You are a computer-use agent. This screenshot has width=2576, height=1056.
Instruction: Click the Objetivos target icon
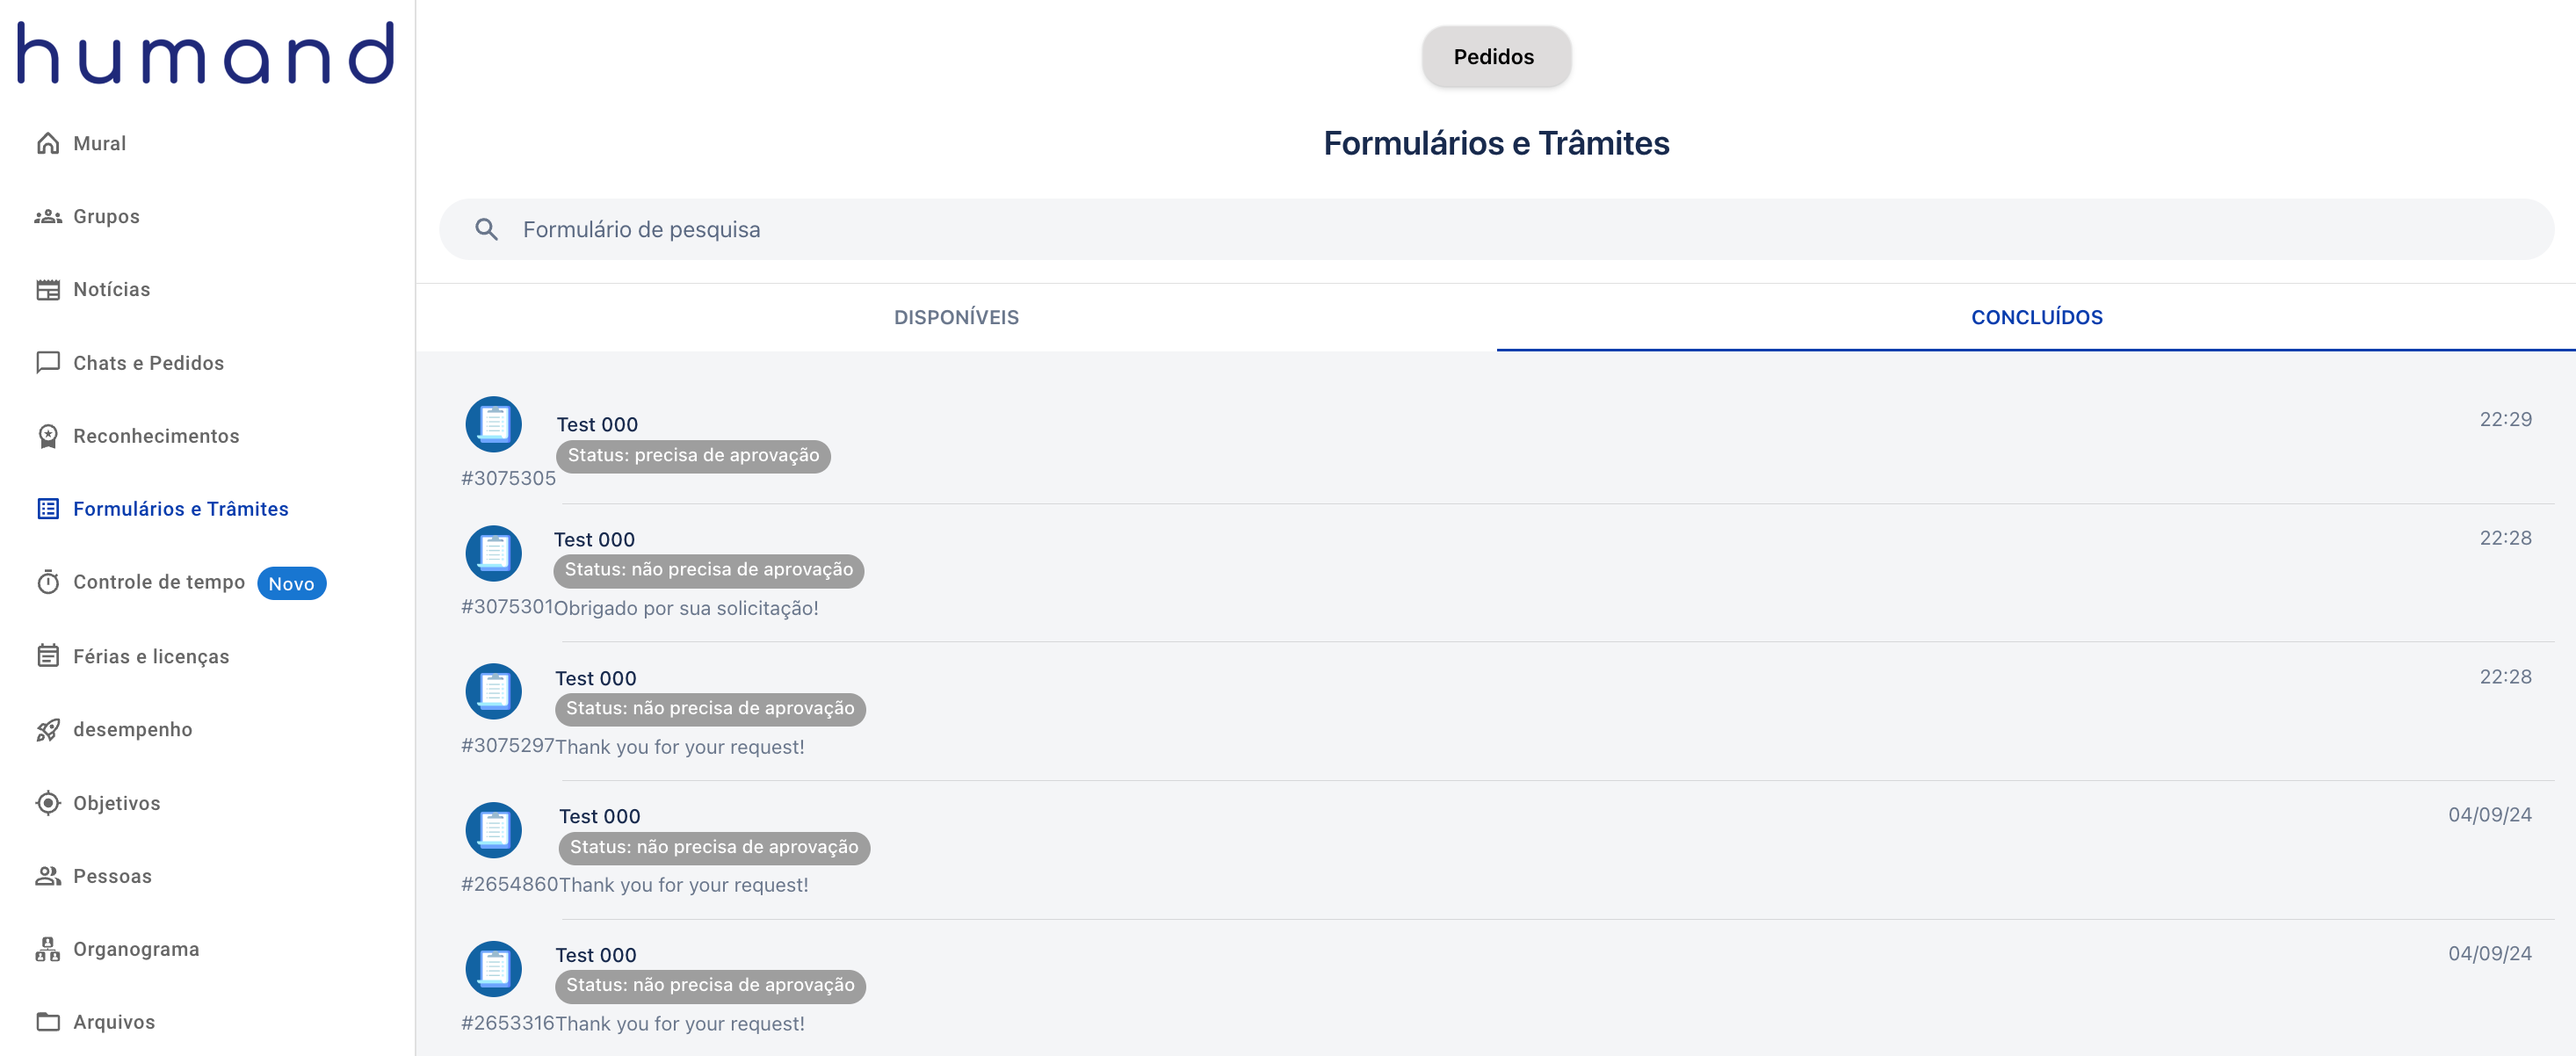pyautogui.click(x=48, y=803)
